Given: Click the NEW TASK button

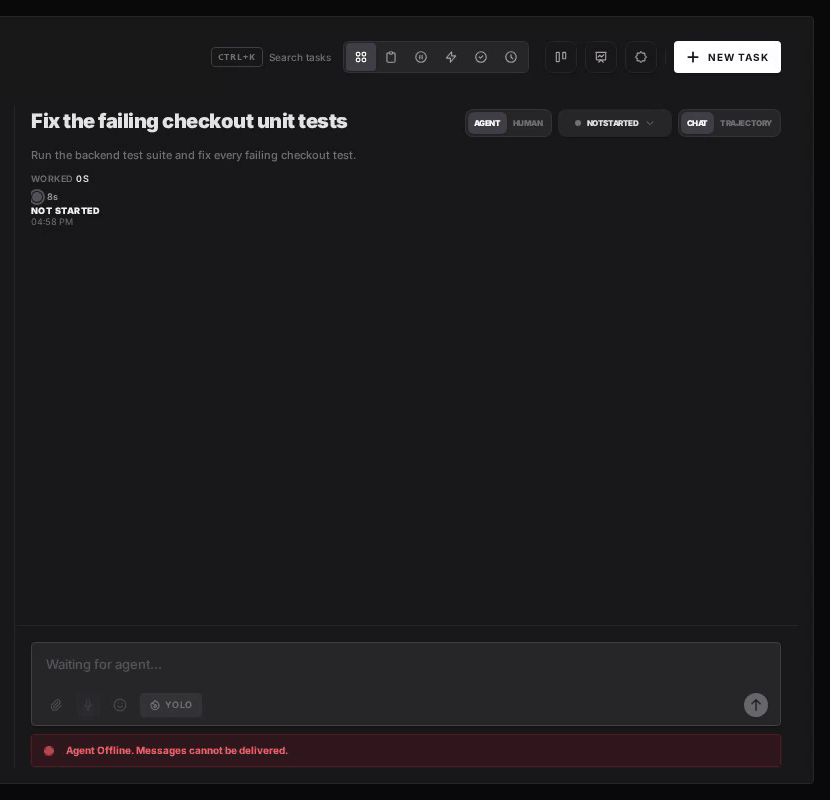Looking at the screenshot, I should [727, 57].
